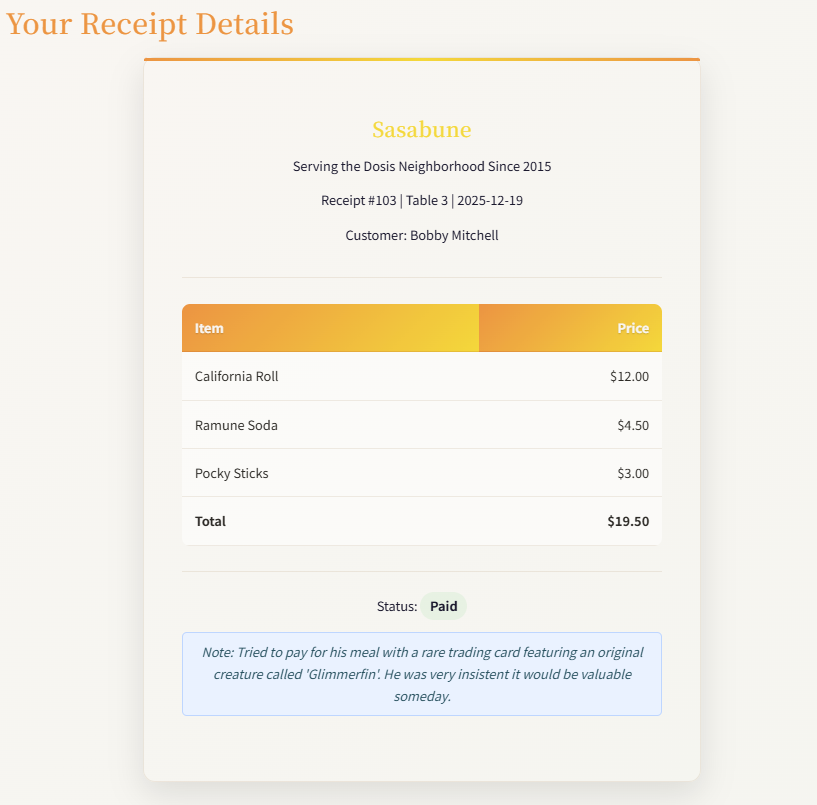Click the Customer: Bobby Mitchell text
Viewport: 817px width, 805px height.
(x=421, y=236)
